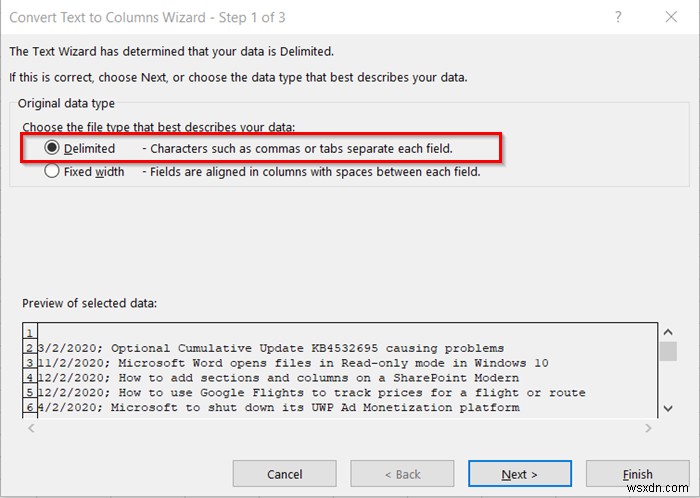Click the preview vertical scrollbar down arrow
Screen dimensions: 700x498
point(668,409)
